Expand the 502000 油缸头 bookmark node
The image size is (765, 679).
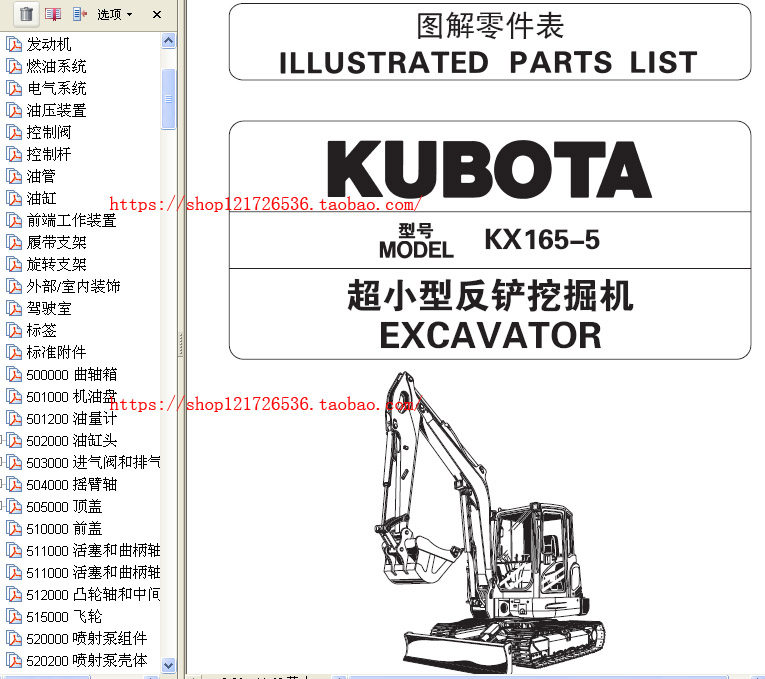click(2, 440)
